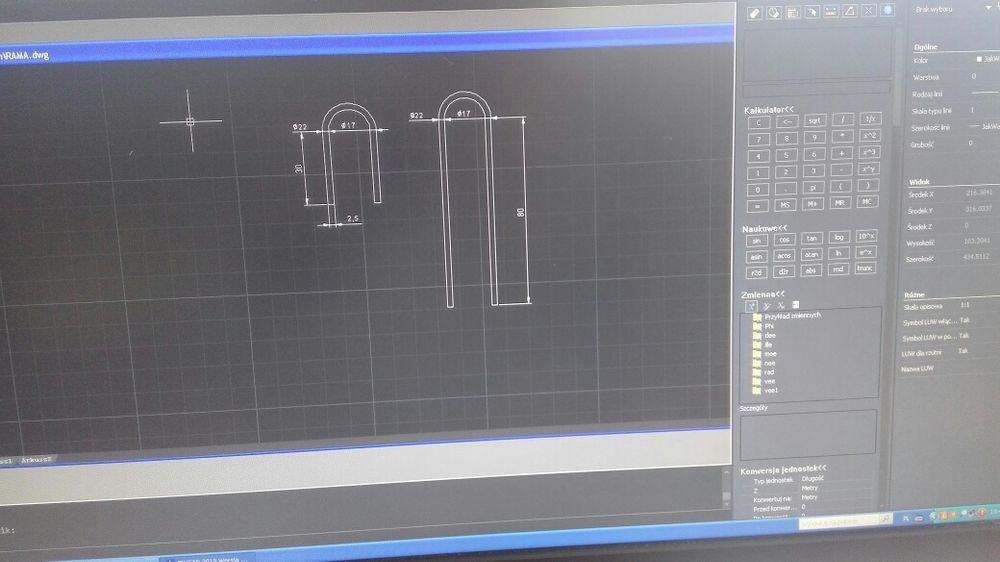Click the sin function button
This screenshot has height=562, width=1000.
point(756,241)
